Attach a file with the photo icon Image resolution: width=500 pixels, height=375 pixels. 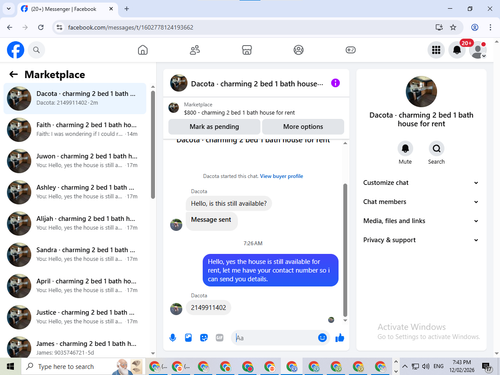[x=188, y=338]
